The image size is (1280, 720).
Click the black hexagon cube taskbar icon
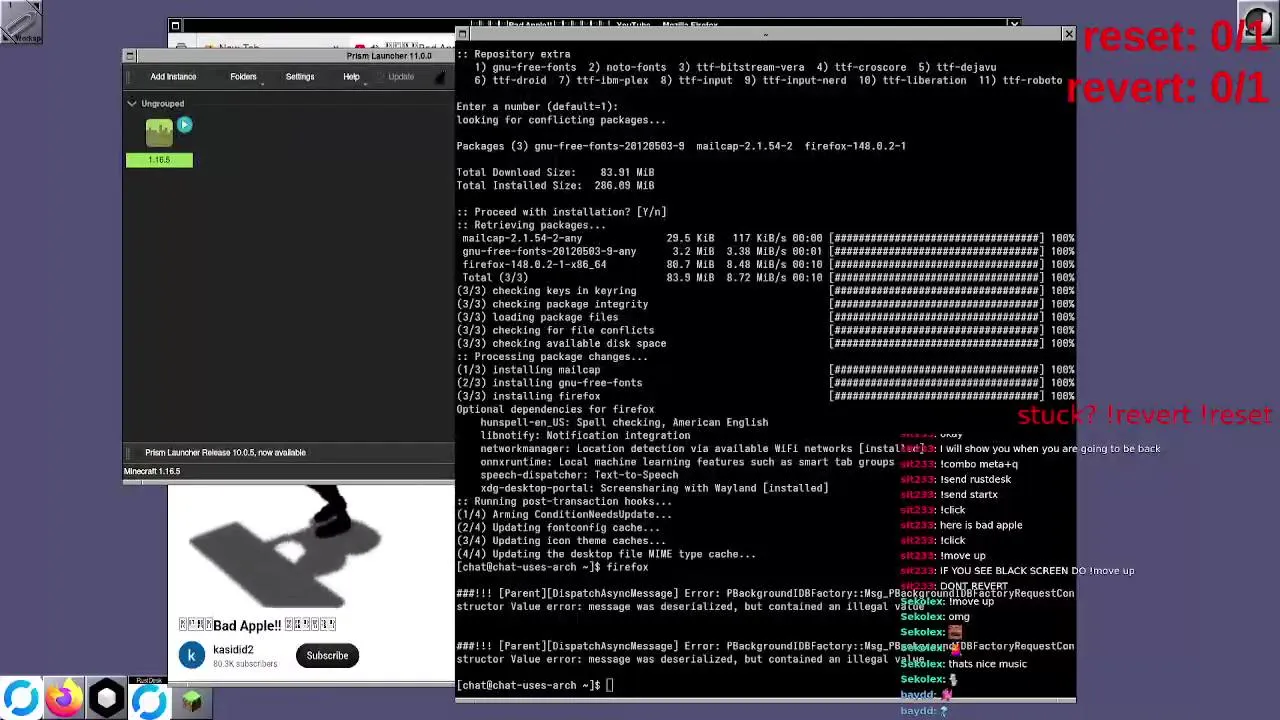tap(107, 698)
